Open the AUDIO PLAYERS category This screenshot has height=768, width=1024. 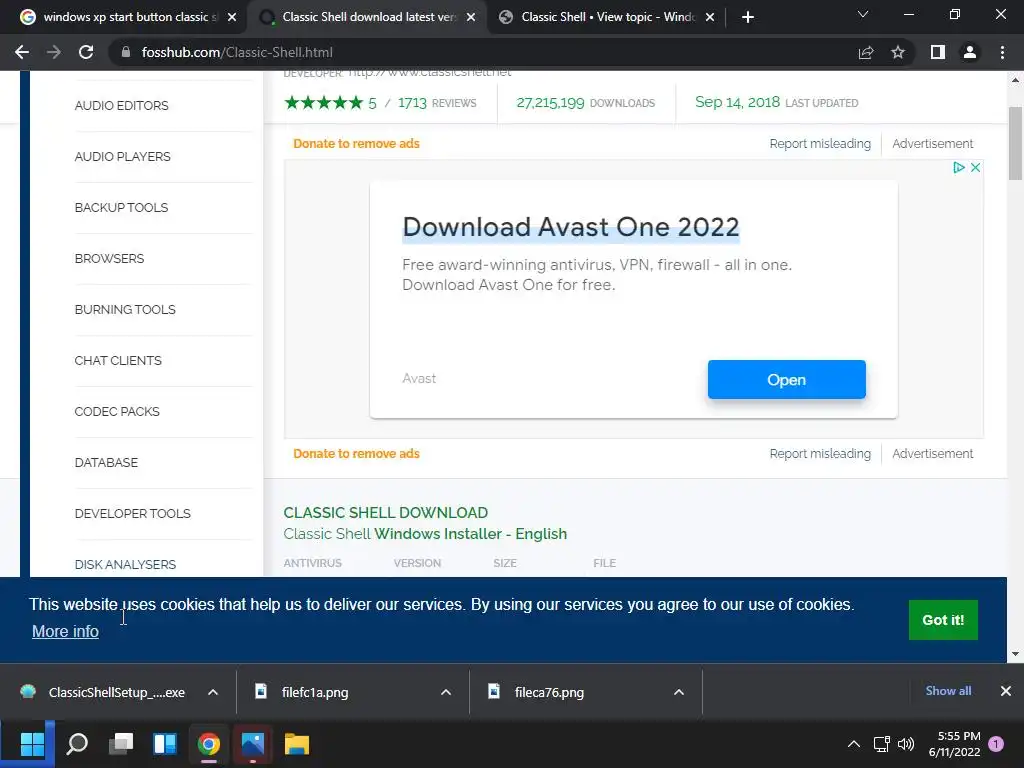coord(122,156)
